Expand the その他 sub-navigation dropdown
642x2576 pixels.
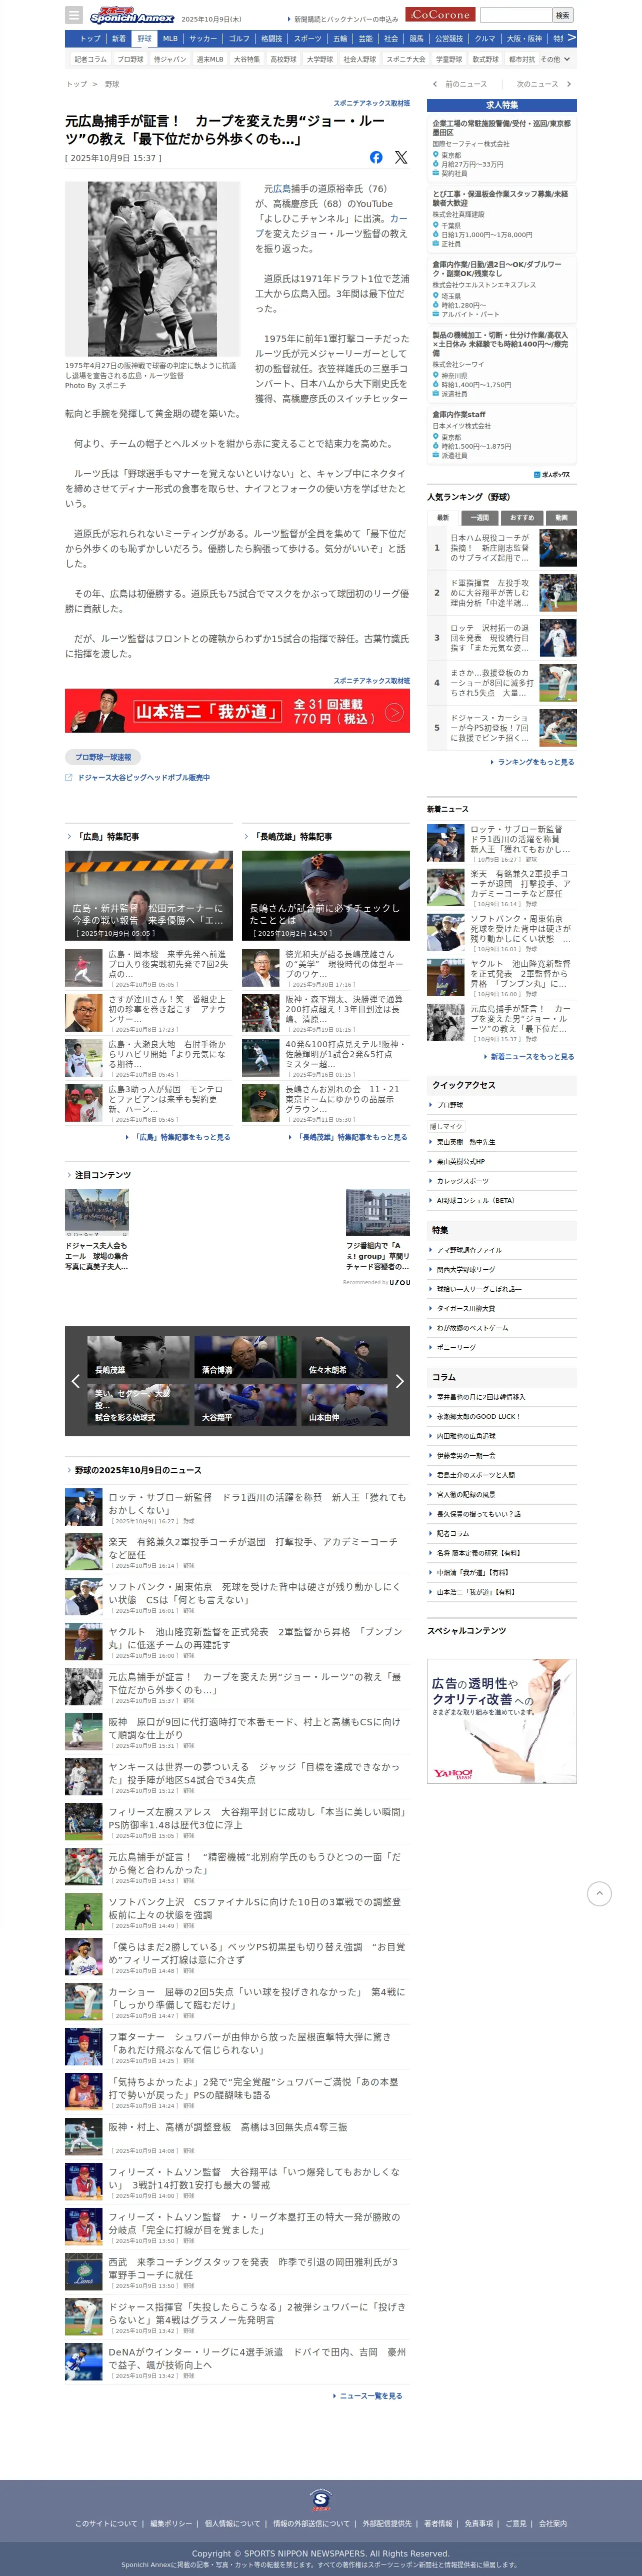[555, 59]
